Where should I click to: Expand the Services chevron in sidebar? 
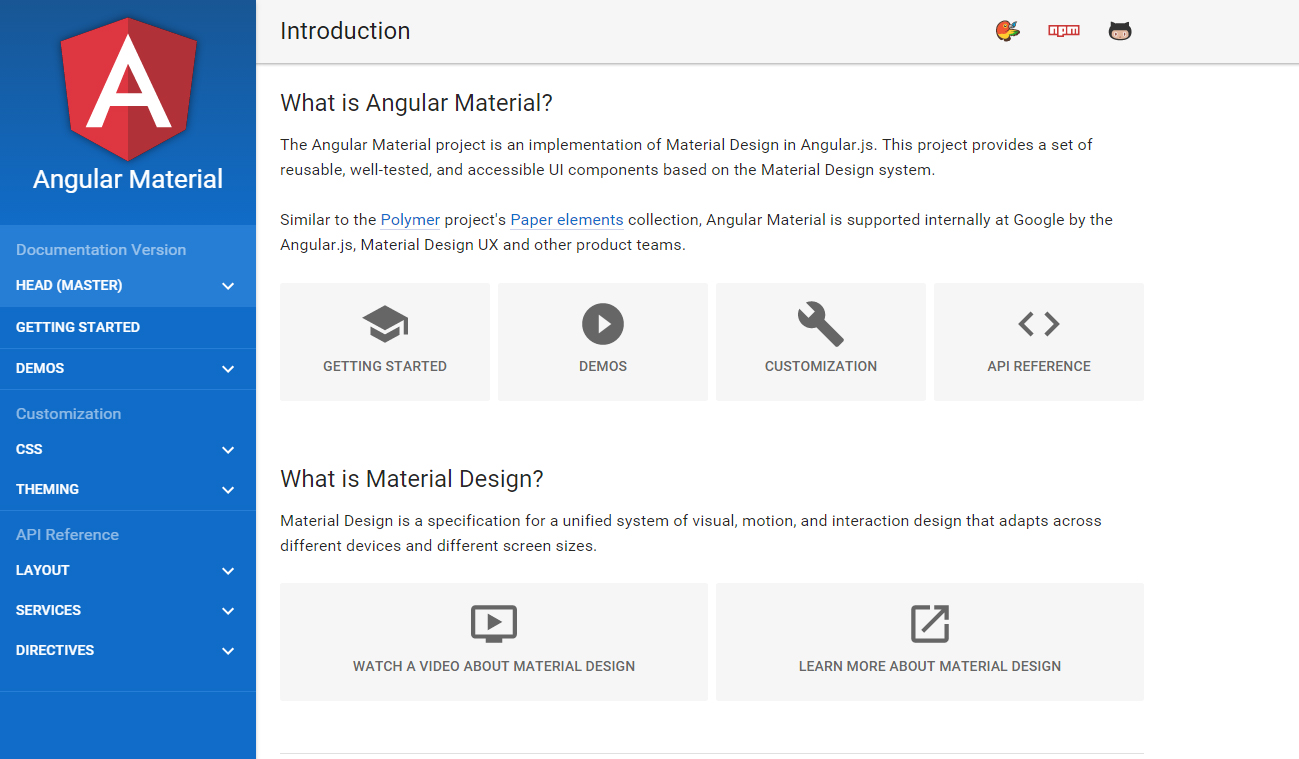point(228,611)
